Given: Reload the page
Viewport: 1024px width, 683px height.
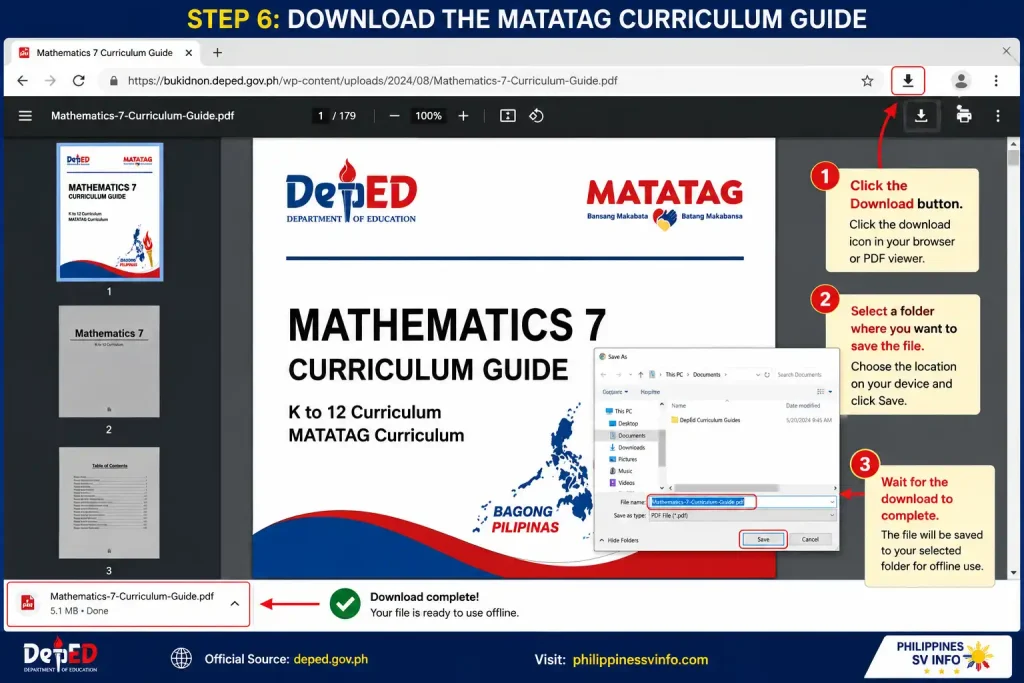Looking at the screenshot, I should click(x=78, y=80).
